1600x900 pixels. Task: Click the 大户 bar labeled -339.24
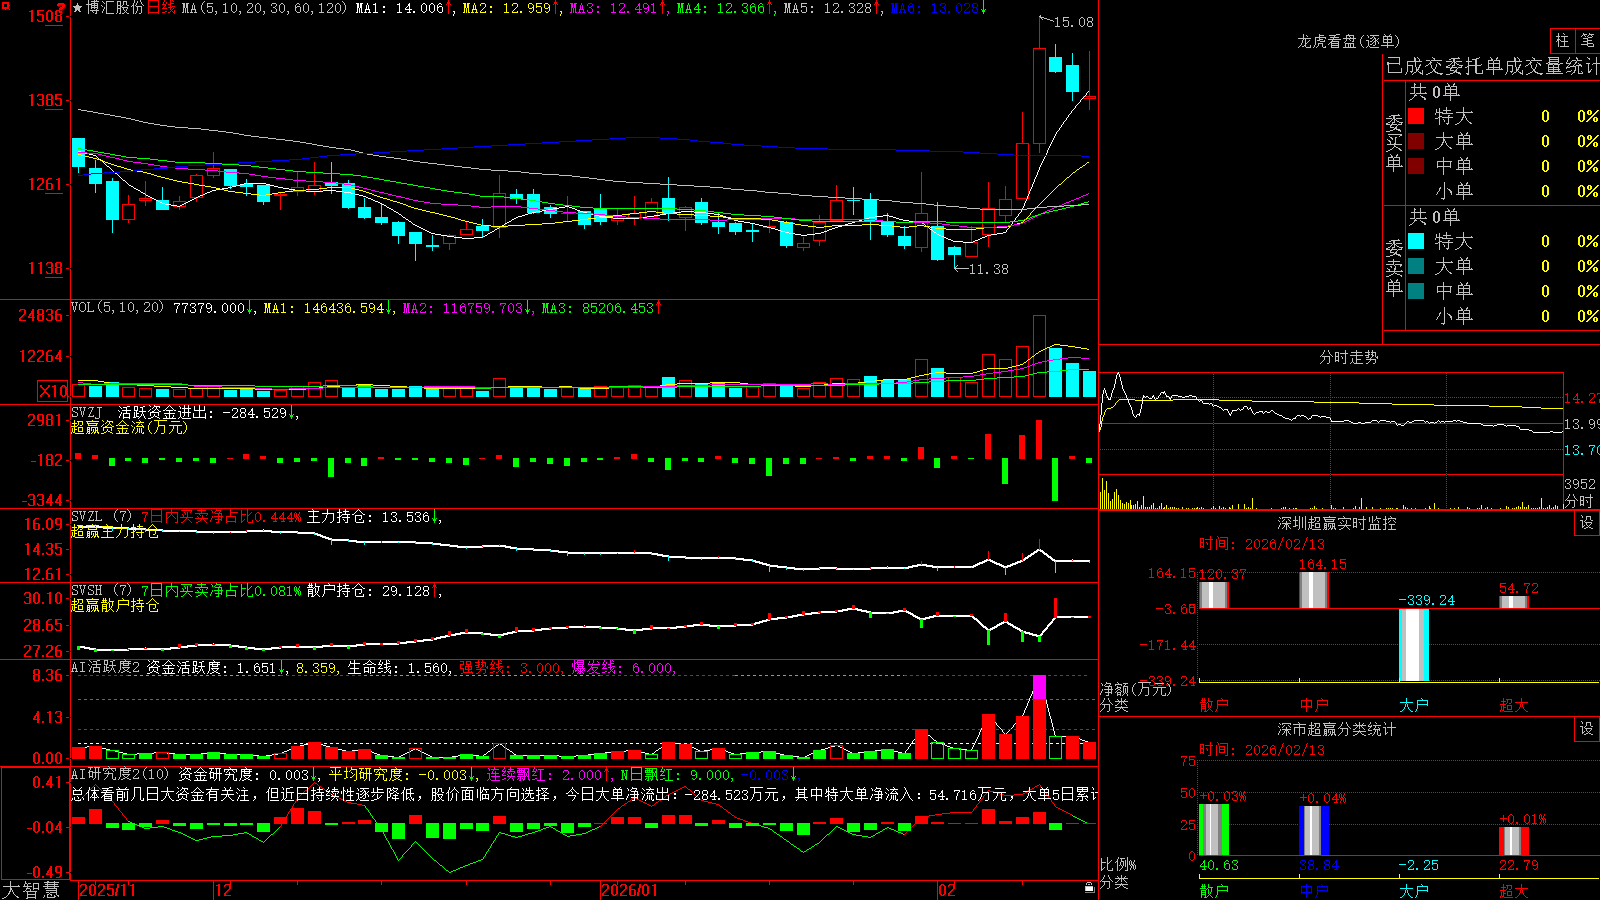tap(1413, 645)
